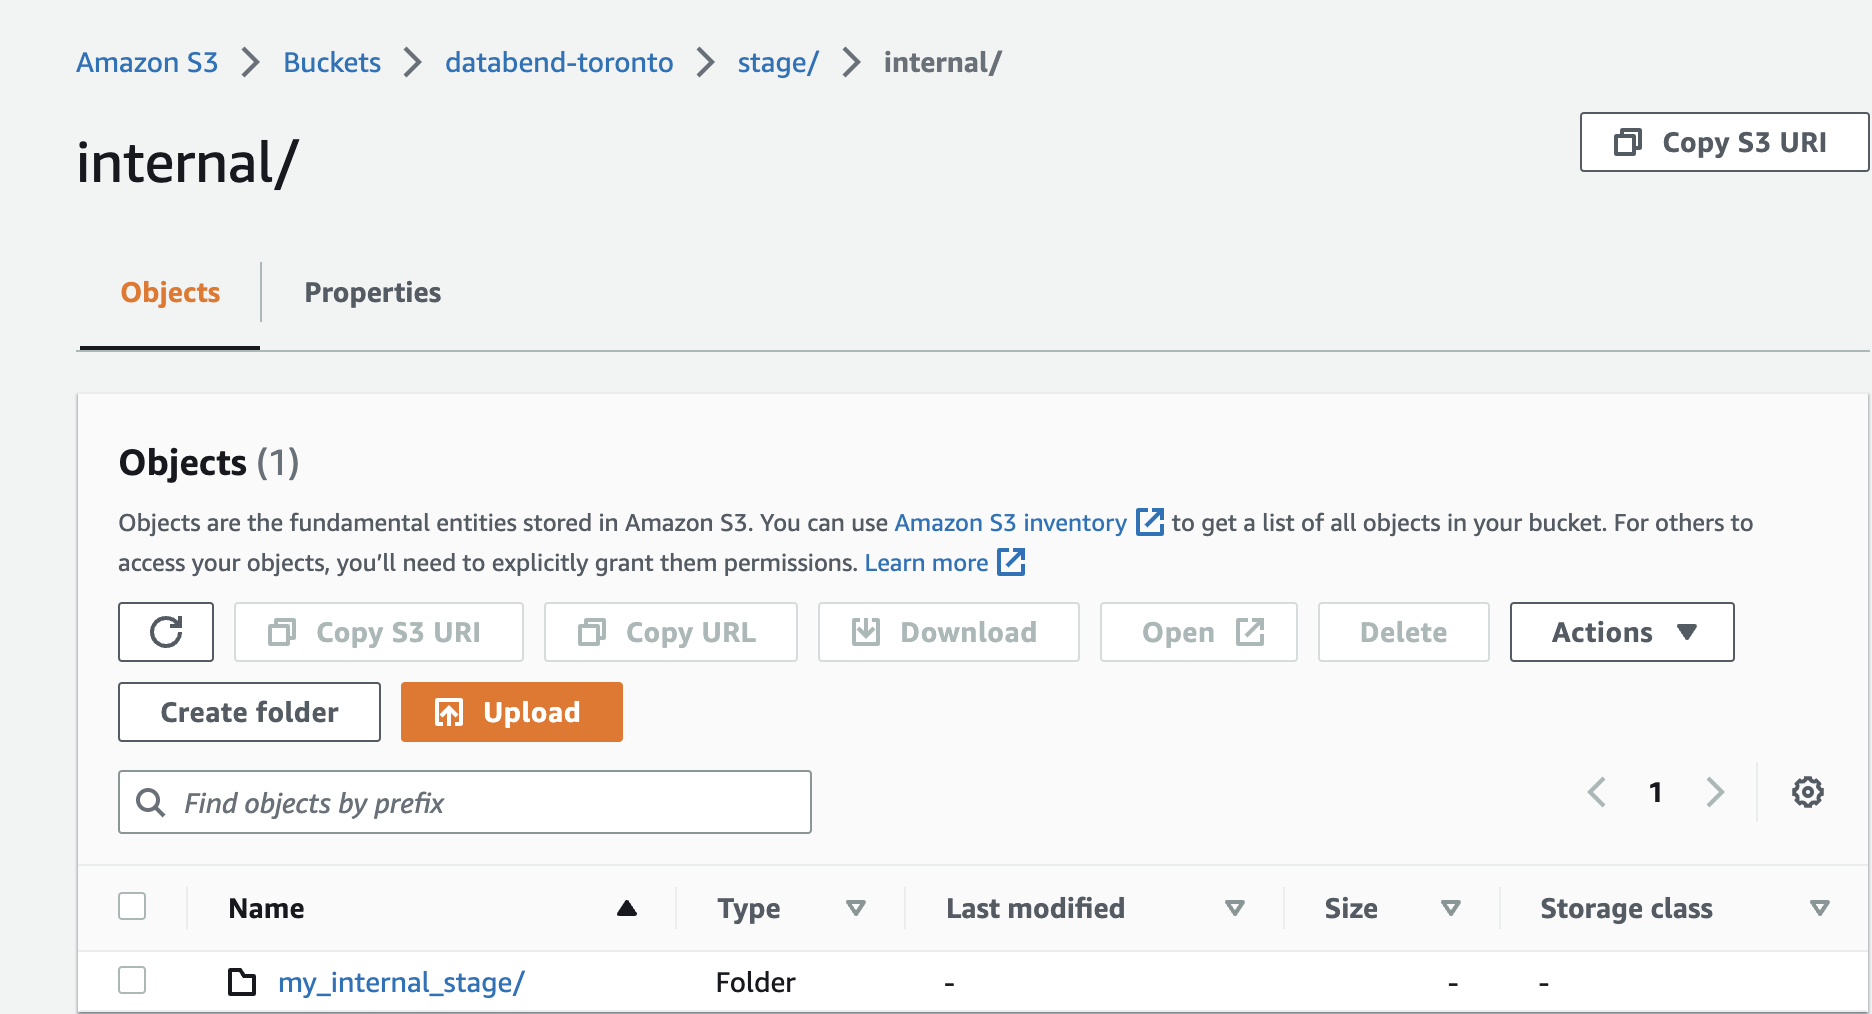Click the refresh objects icon button
This screenshot has height=1014, width=1872.
pos(166,632)
